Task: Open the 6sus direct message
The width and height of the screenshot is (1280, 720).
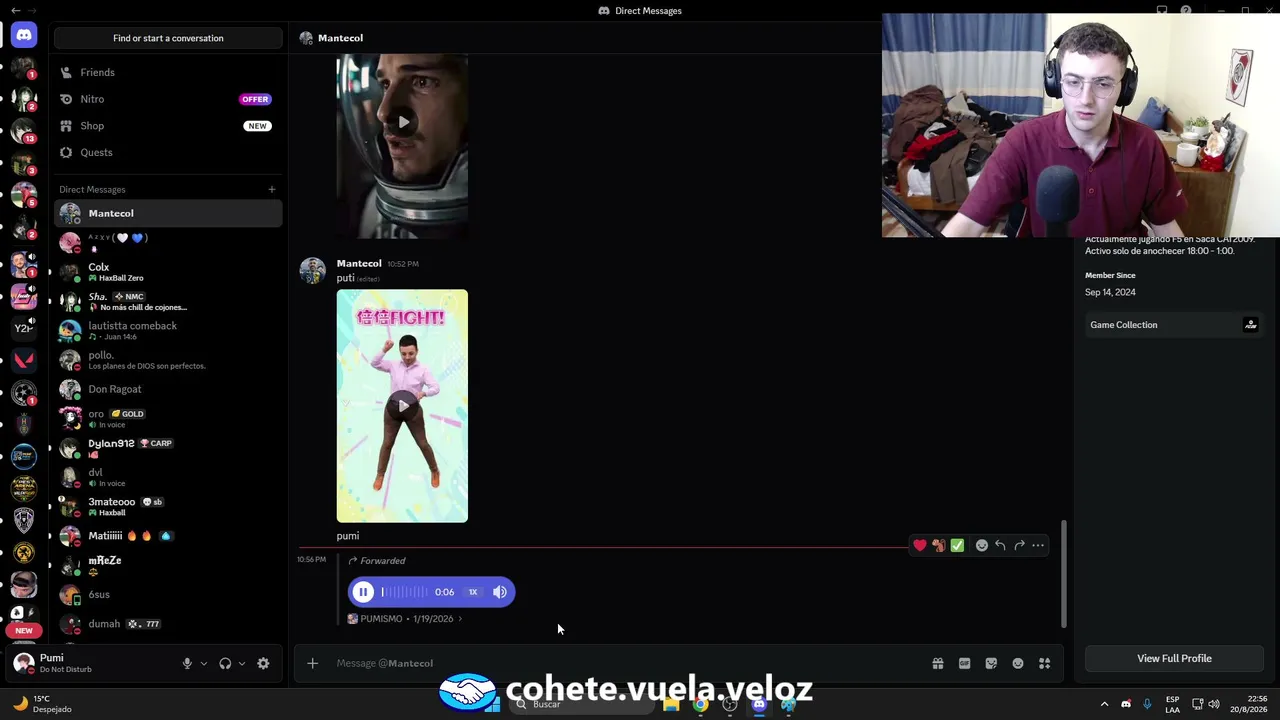Action: [x=168, y=595]
